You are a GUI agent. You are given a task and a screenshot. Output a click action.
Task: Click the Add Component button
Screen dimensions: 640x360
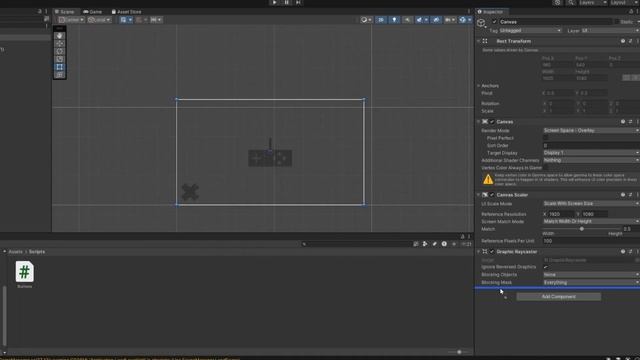pyautogui.click(x=559, y=297)
